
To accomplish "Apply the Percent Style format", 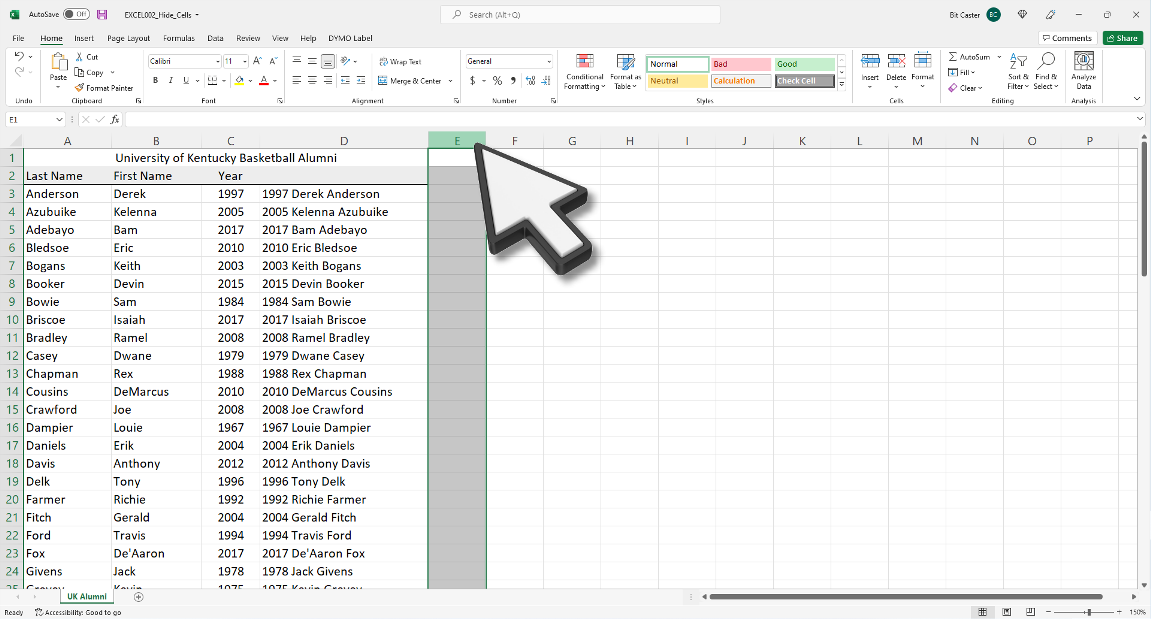I will pyautogui.click(x=497, y=81).
